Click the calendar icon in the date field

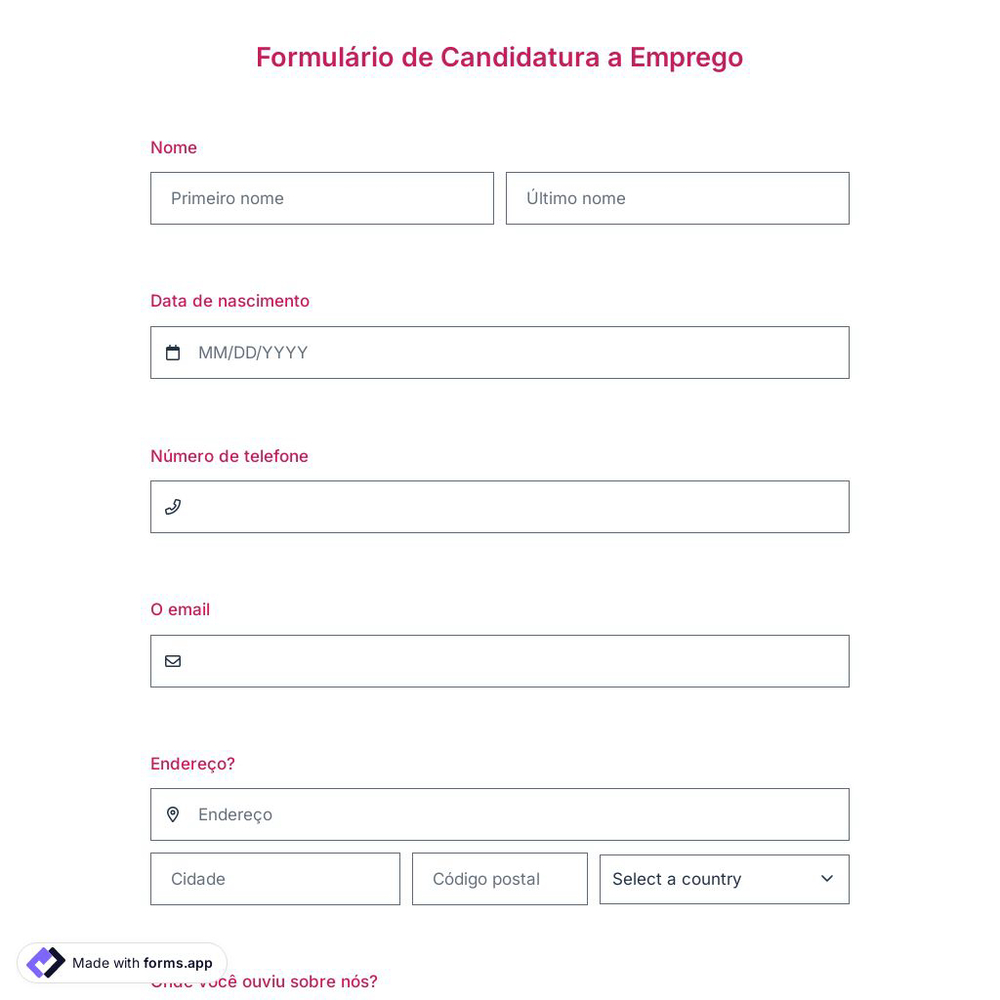click(173, 352)
